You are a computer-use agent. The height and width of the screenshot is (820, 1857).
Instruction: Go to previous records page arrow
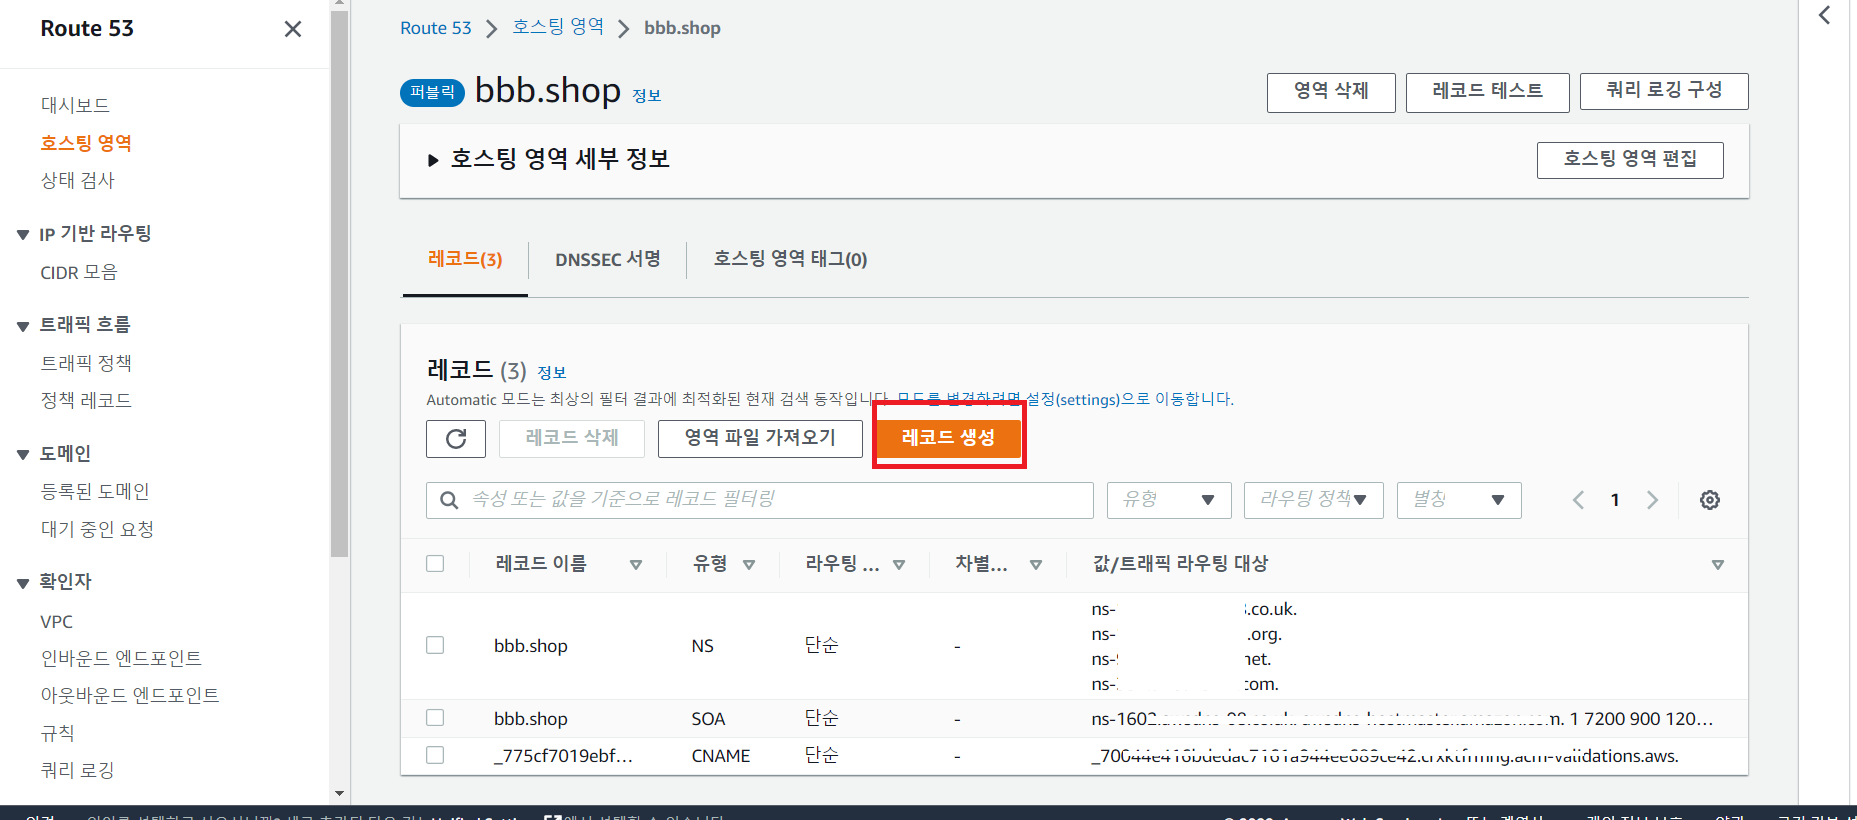1578,500
